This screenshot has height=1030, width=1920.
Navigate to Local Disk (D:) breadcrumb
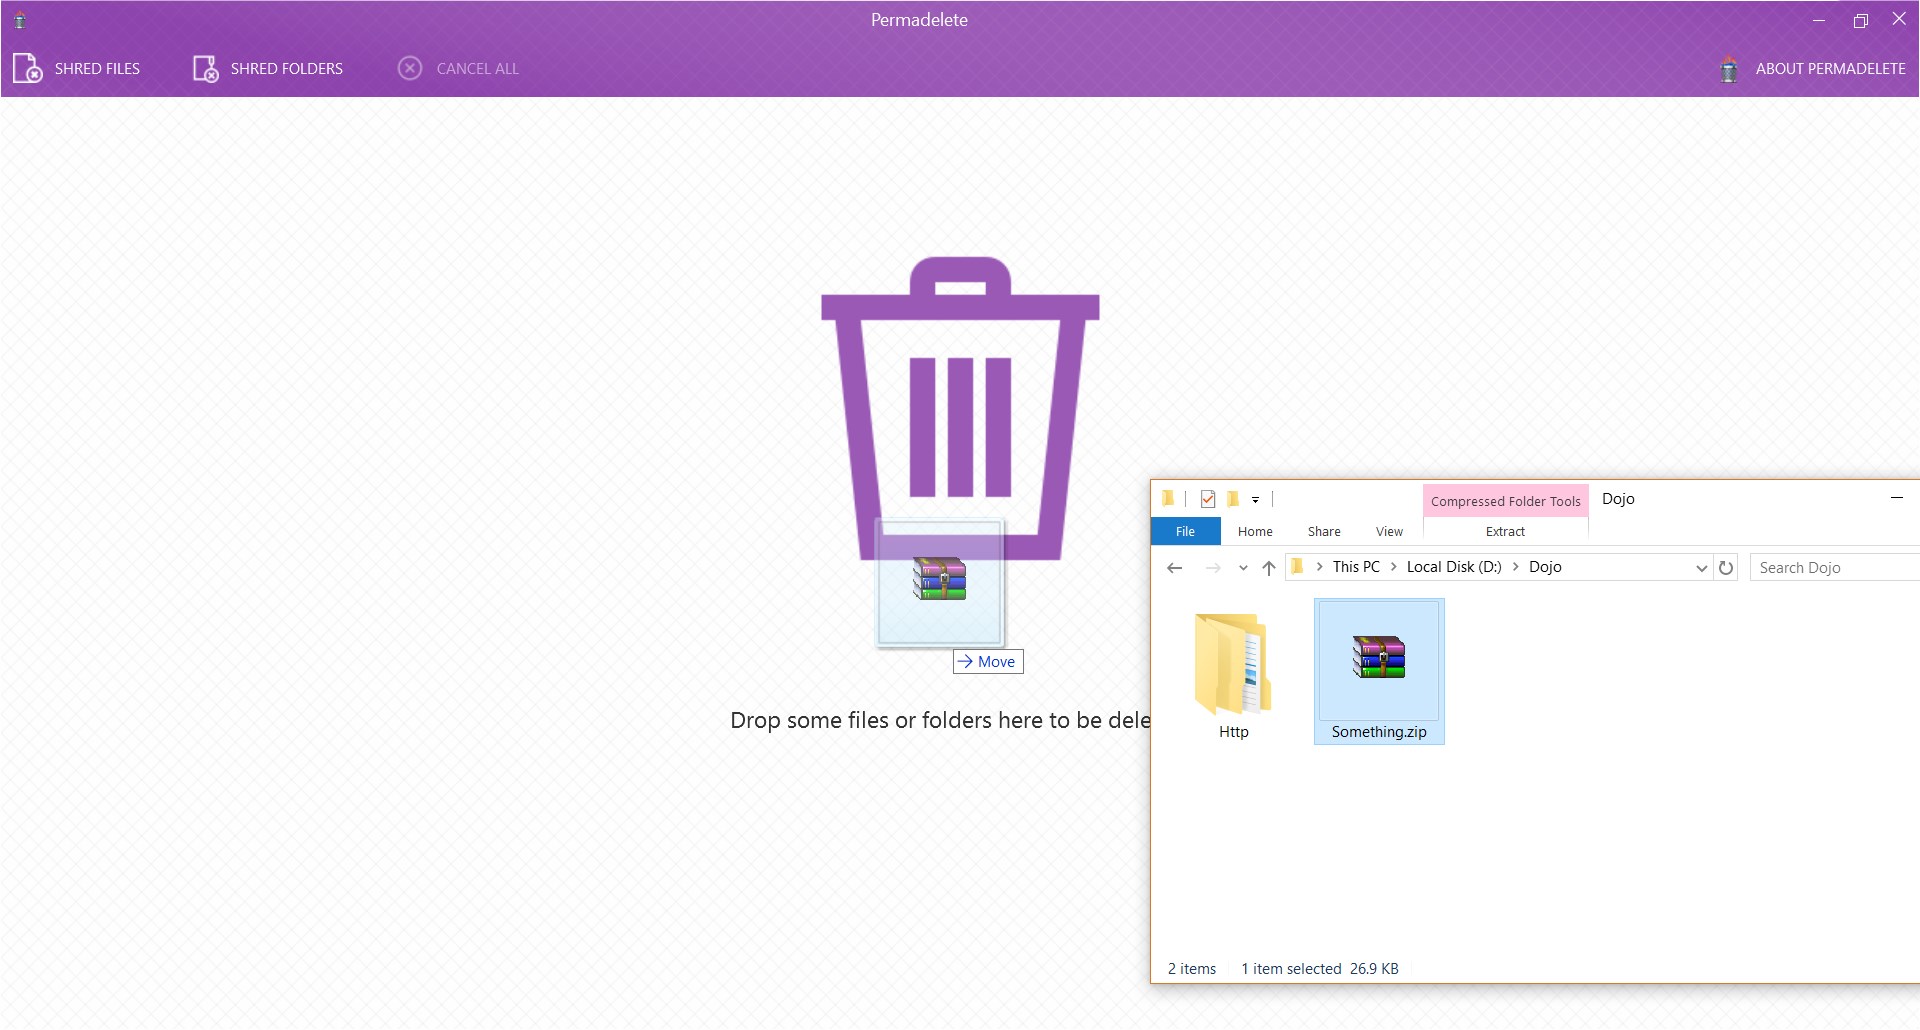click(1454, 567)
